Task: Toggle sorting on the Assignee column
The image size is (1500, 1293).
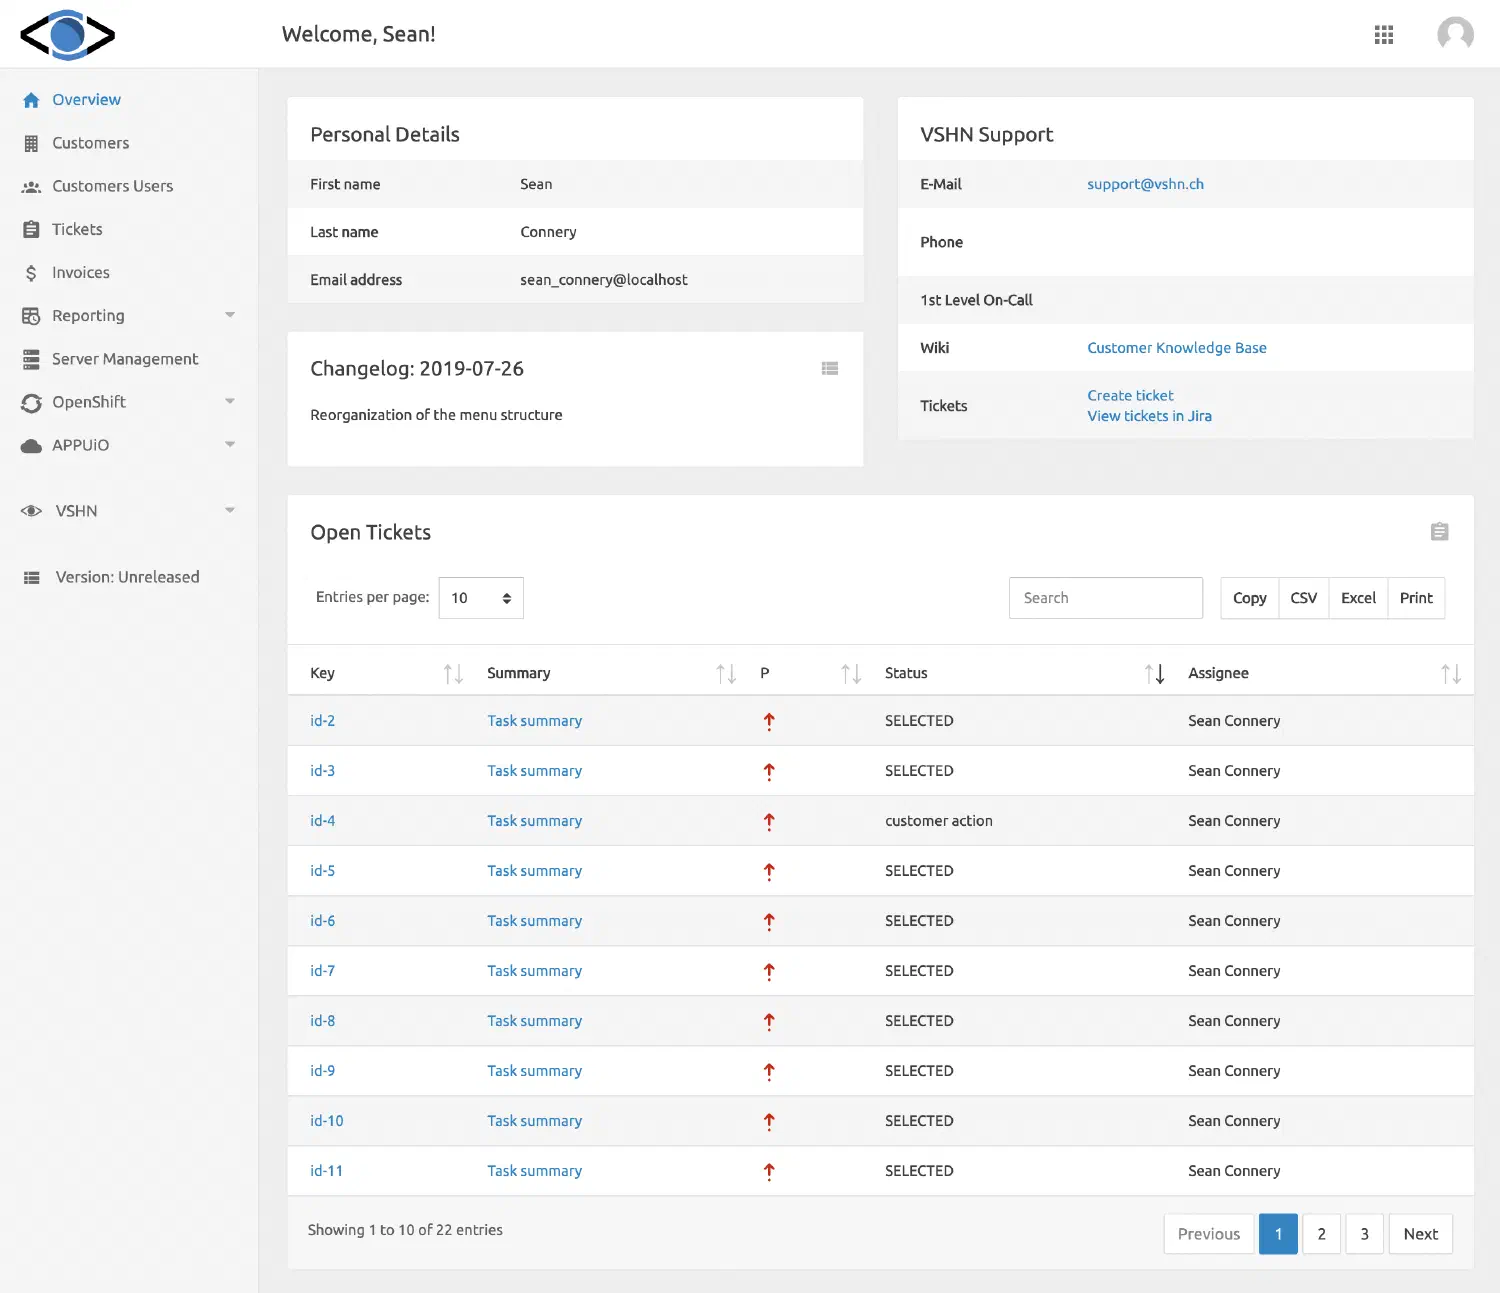Action: tap(1450, 672)
